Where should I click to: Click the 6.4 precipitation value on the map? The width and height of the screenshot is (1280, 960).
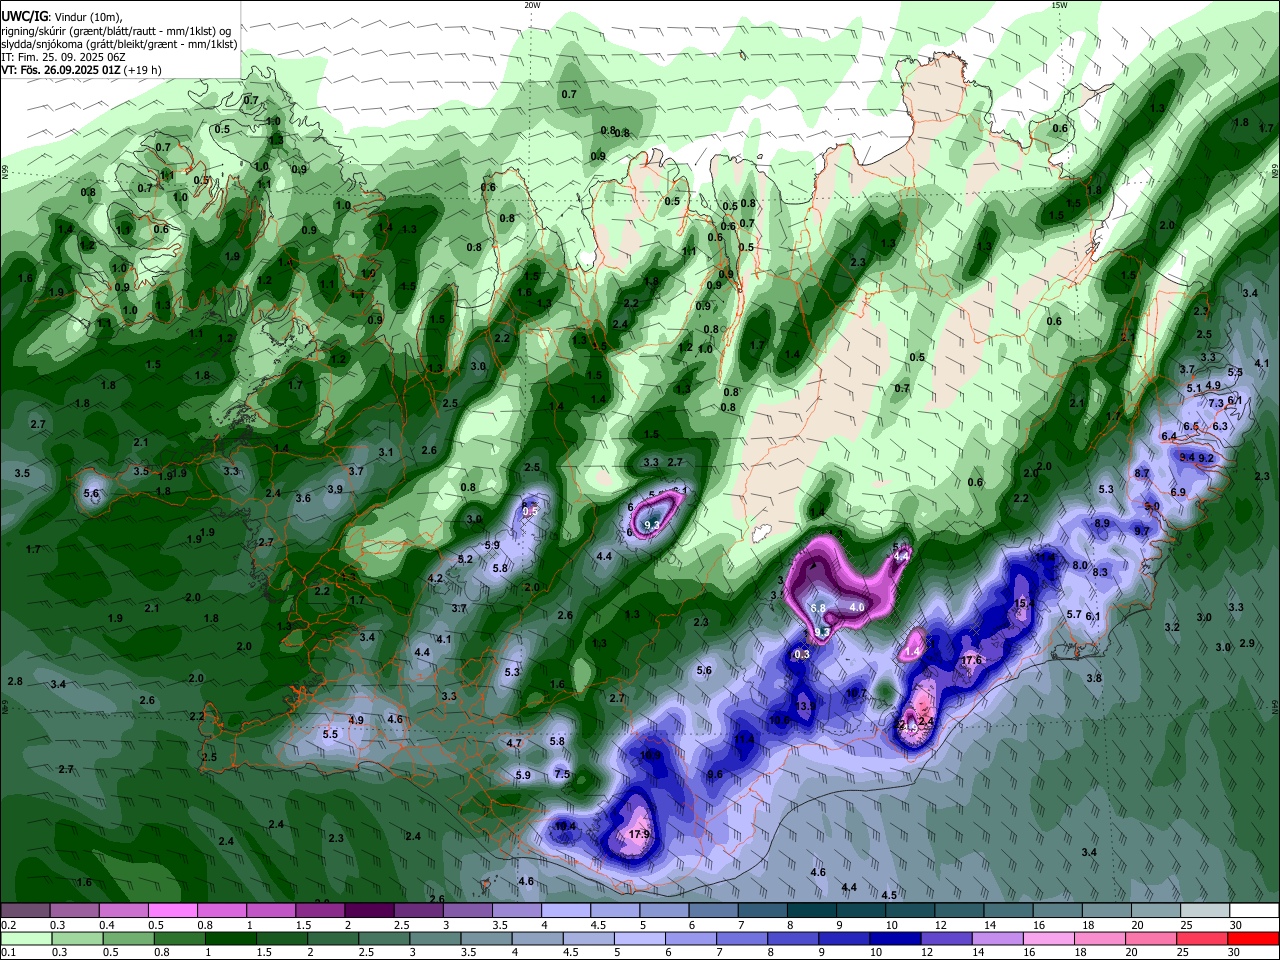click(1169, 436)
